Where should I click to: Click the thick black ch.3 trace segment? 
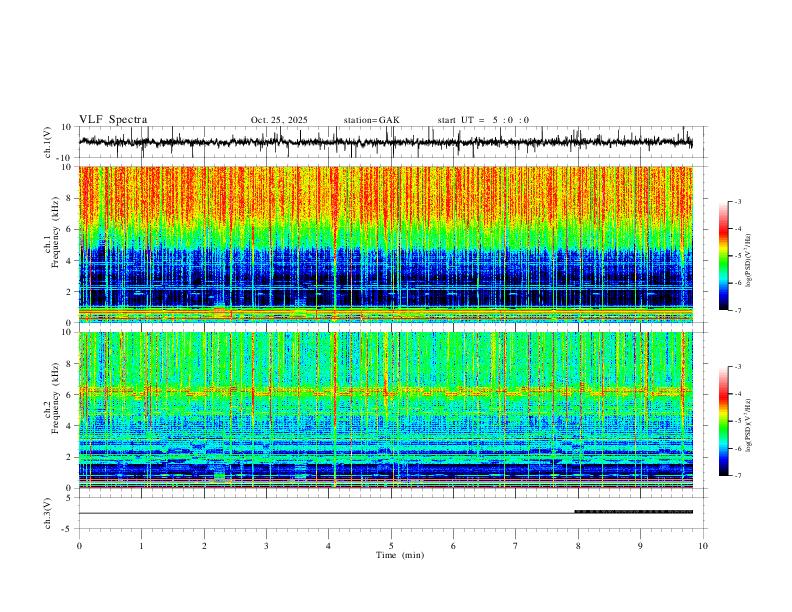coord(633,512)
